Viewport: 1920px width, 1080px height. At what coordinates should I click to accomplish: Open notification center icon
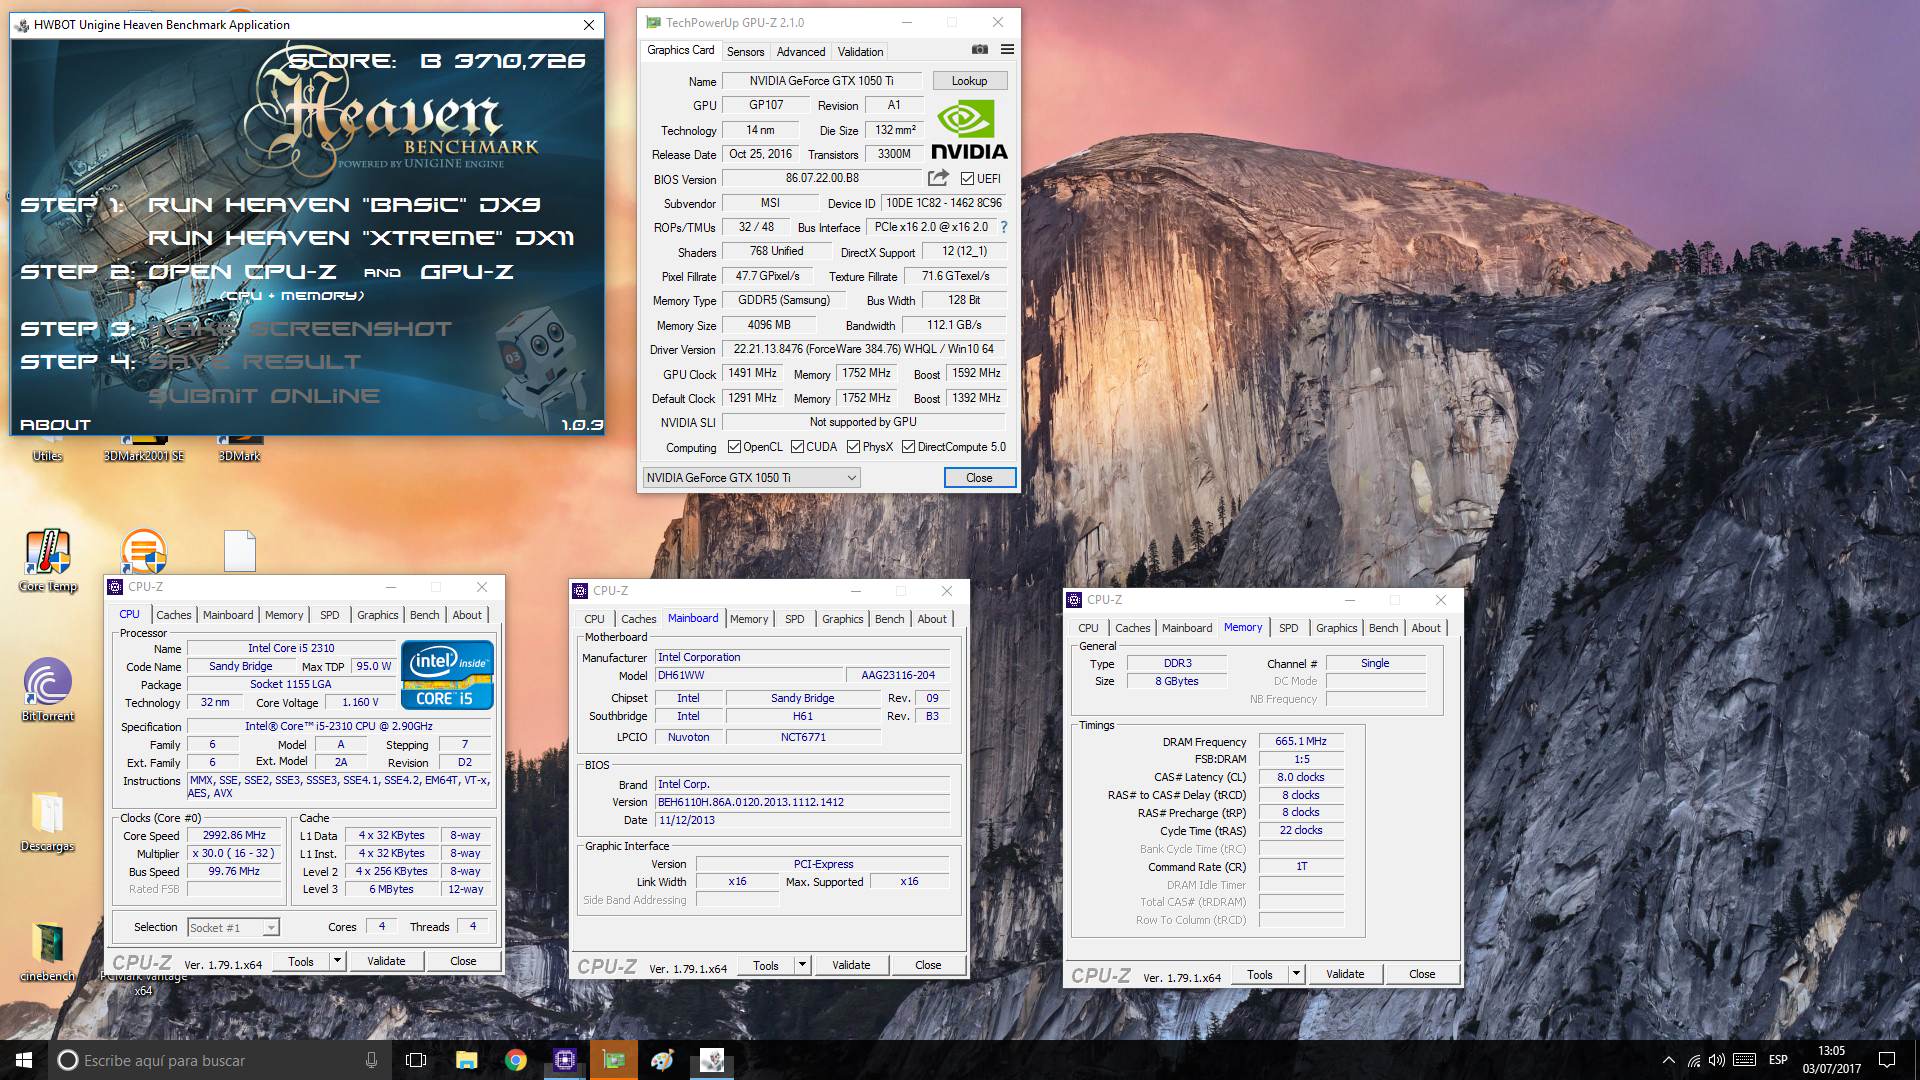point(1887,1060)
